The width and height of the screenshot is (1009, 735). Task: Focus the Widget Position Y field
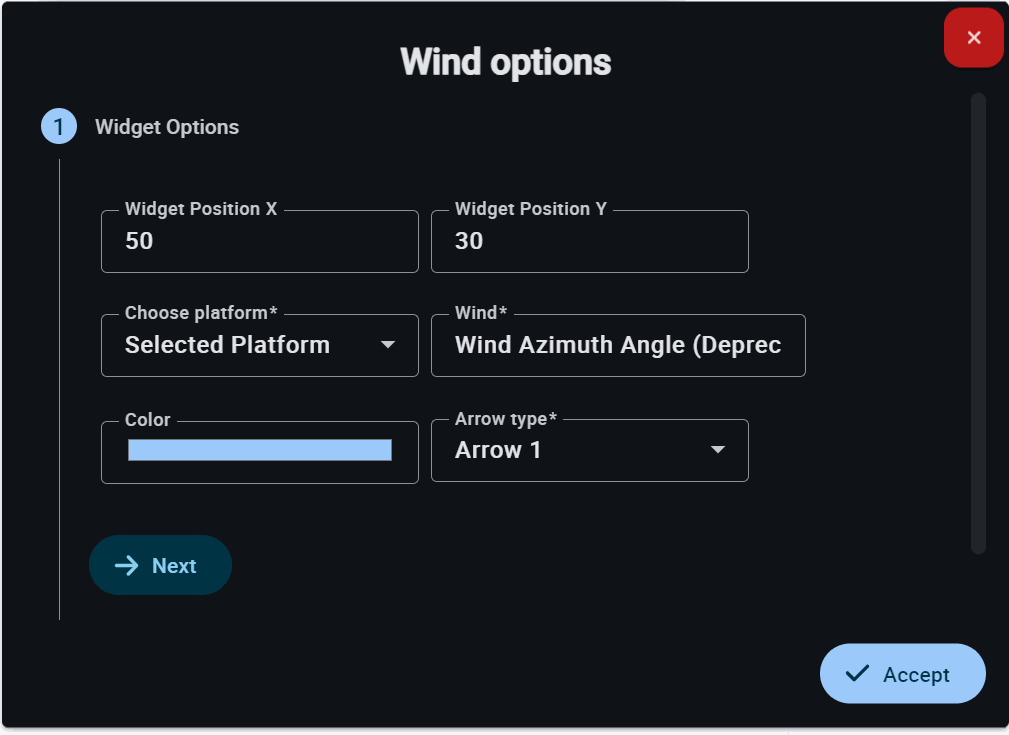589,242
